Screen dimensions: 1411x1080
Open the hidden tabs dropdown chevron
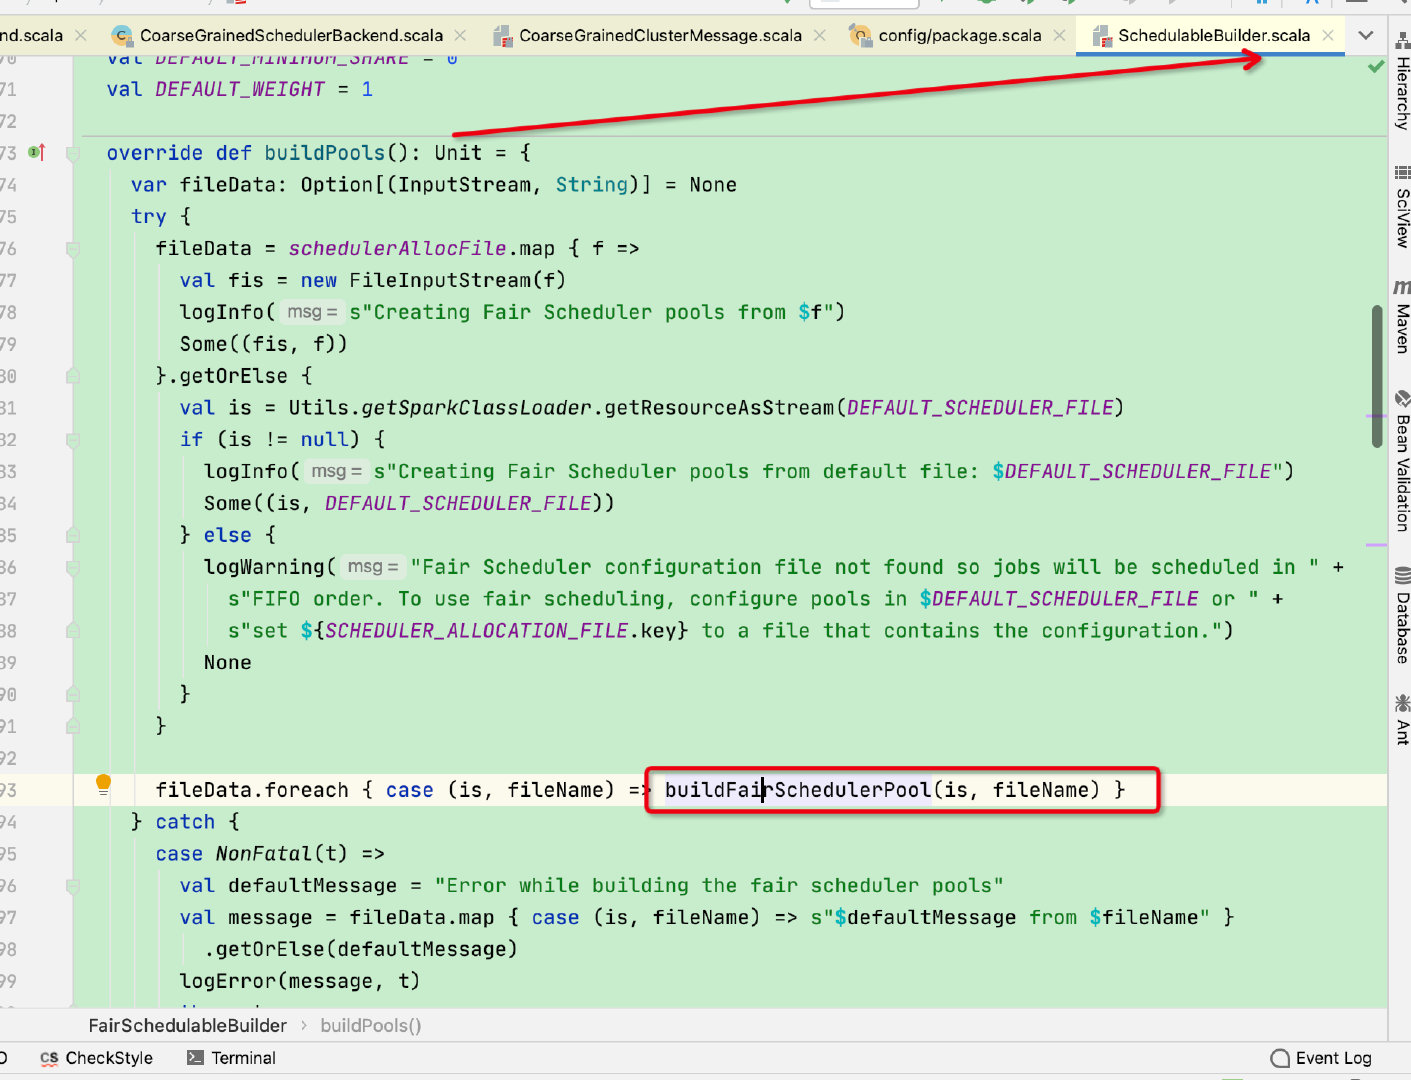pyautogui.click(x=1366, y=35)
